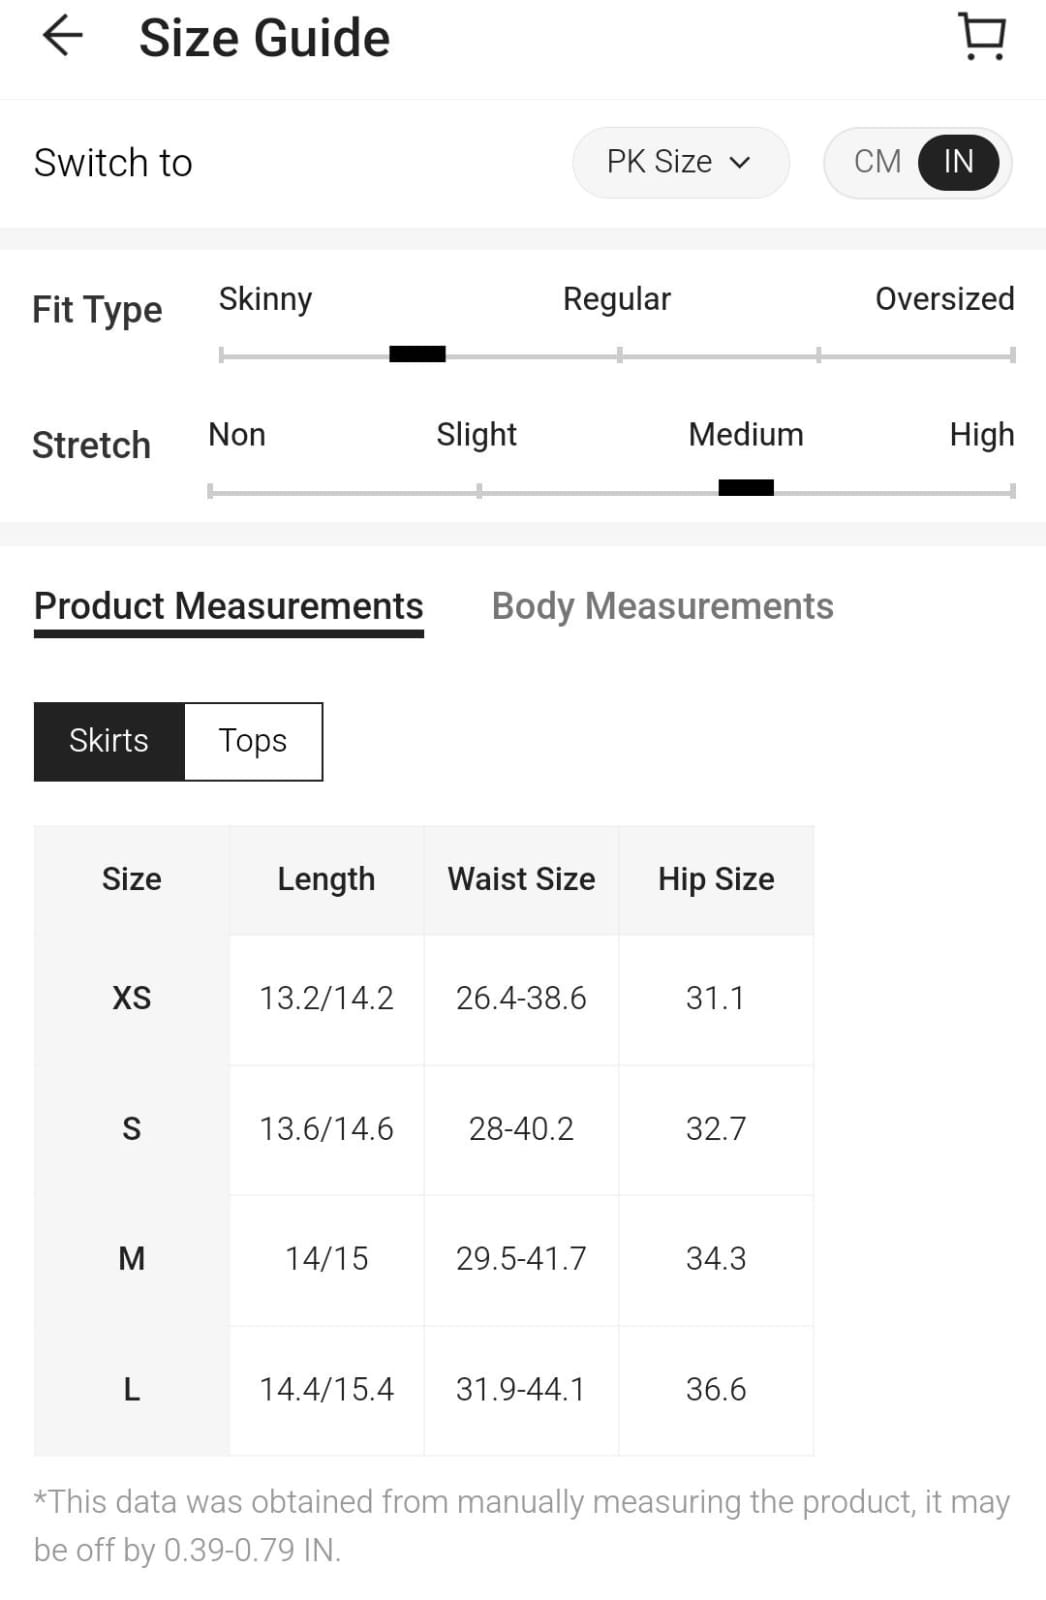Click the PK Size chevron arrow
Screen dimensions: 1046x1600
tap(740, 163)
